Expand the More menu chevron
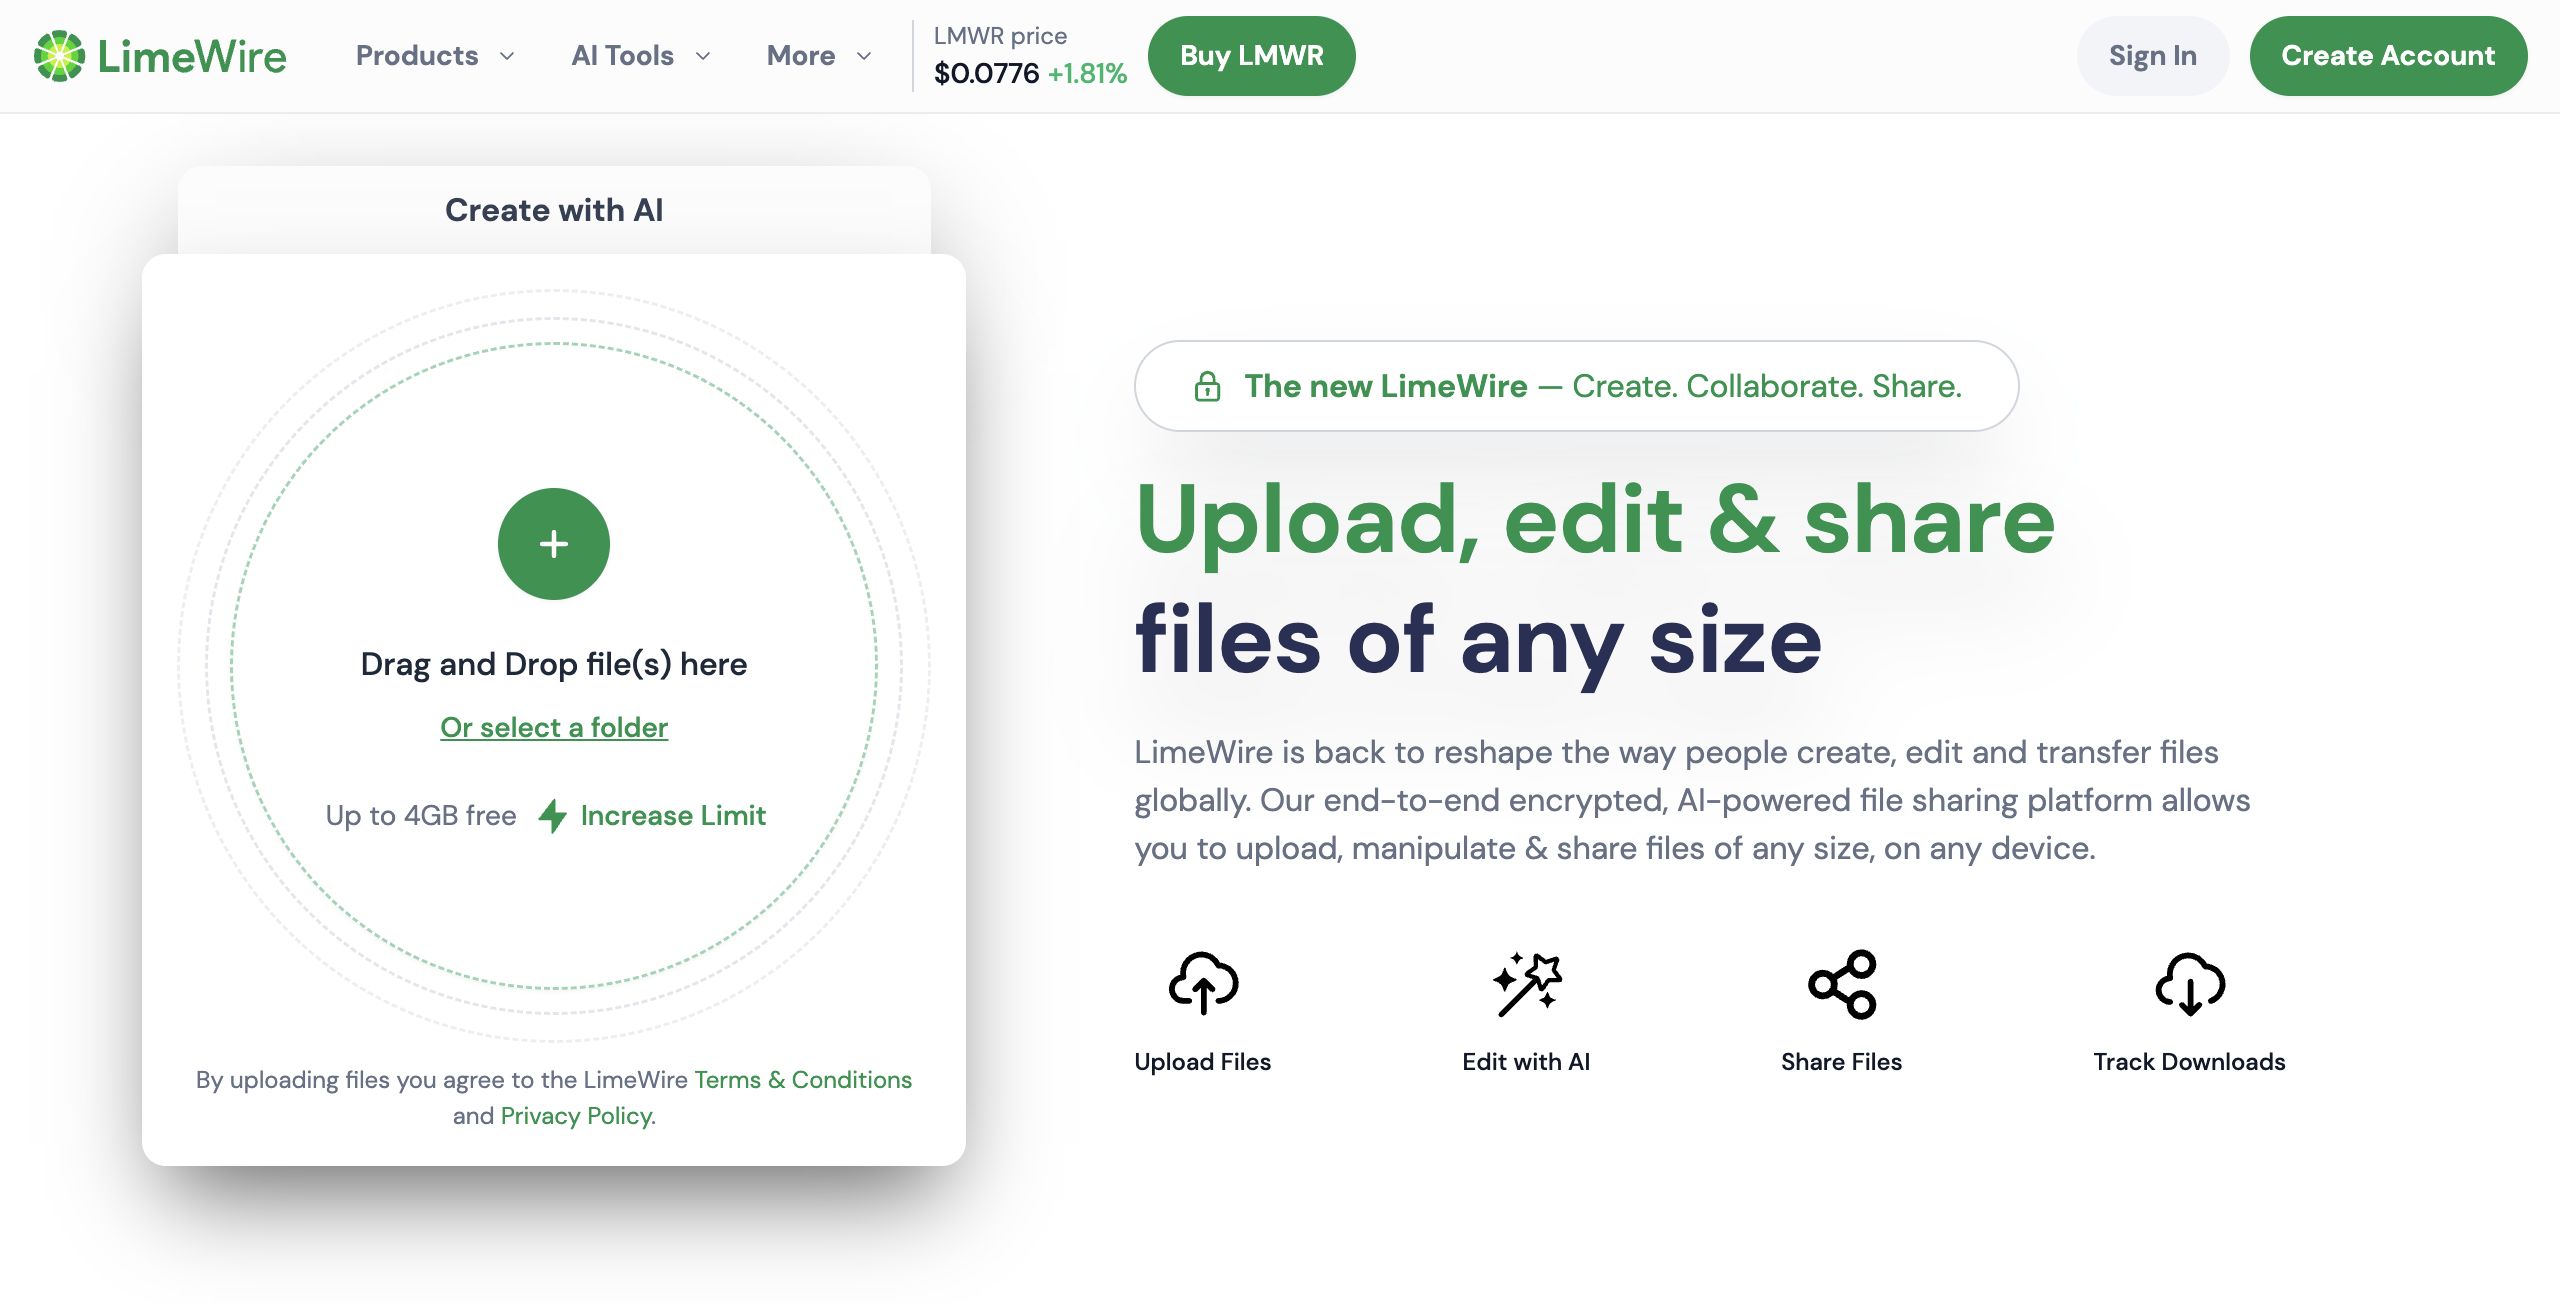This screenshot has height=1304, width=2560. pyautogui.click(x=864, y=56)
